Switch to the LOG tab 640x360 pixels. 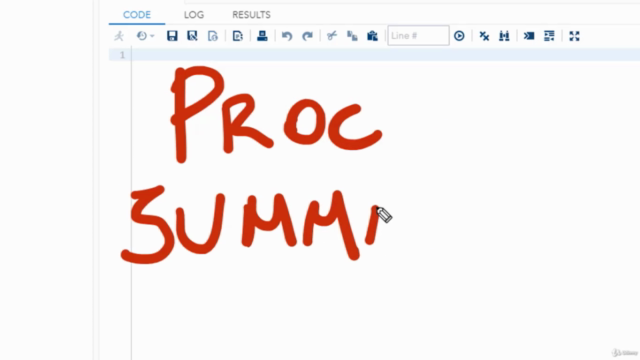[194, 15]
